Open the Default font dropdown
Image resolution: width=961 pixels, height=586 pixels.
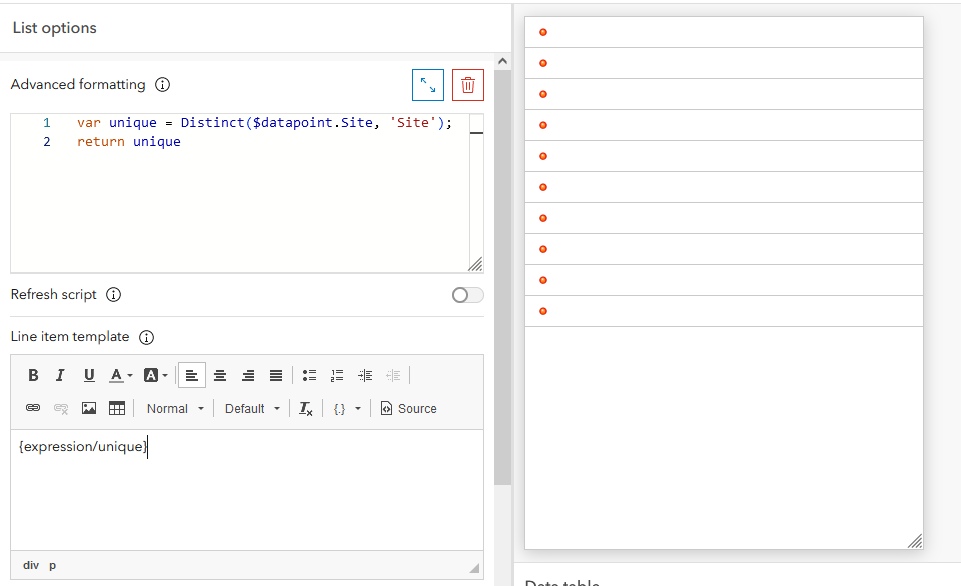(x=252, y=409)
